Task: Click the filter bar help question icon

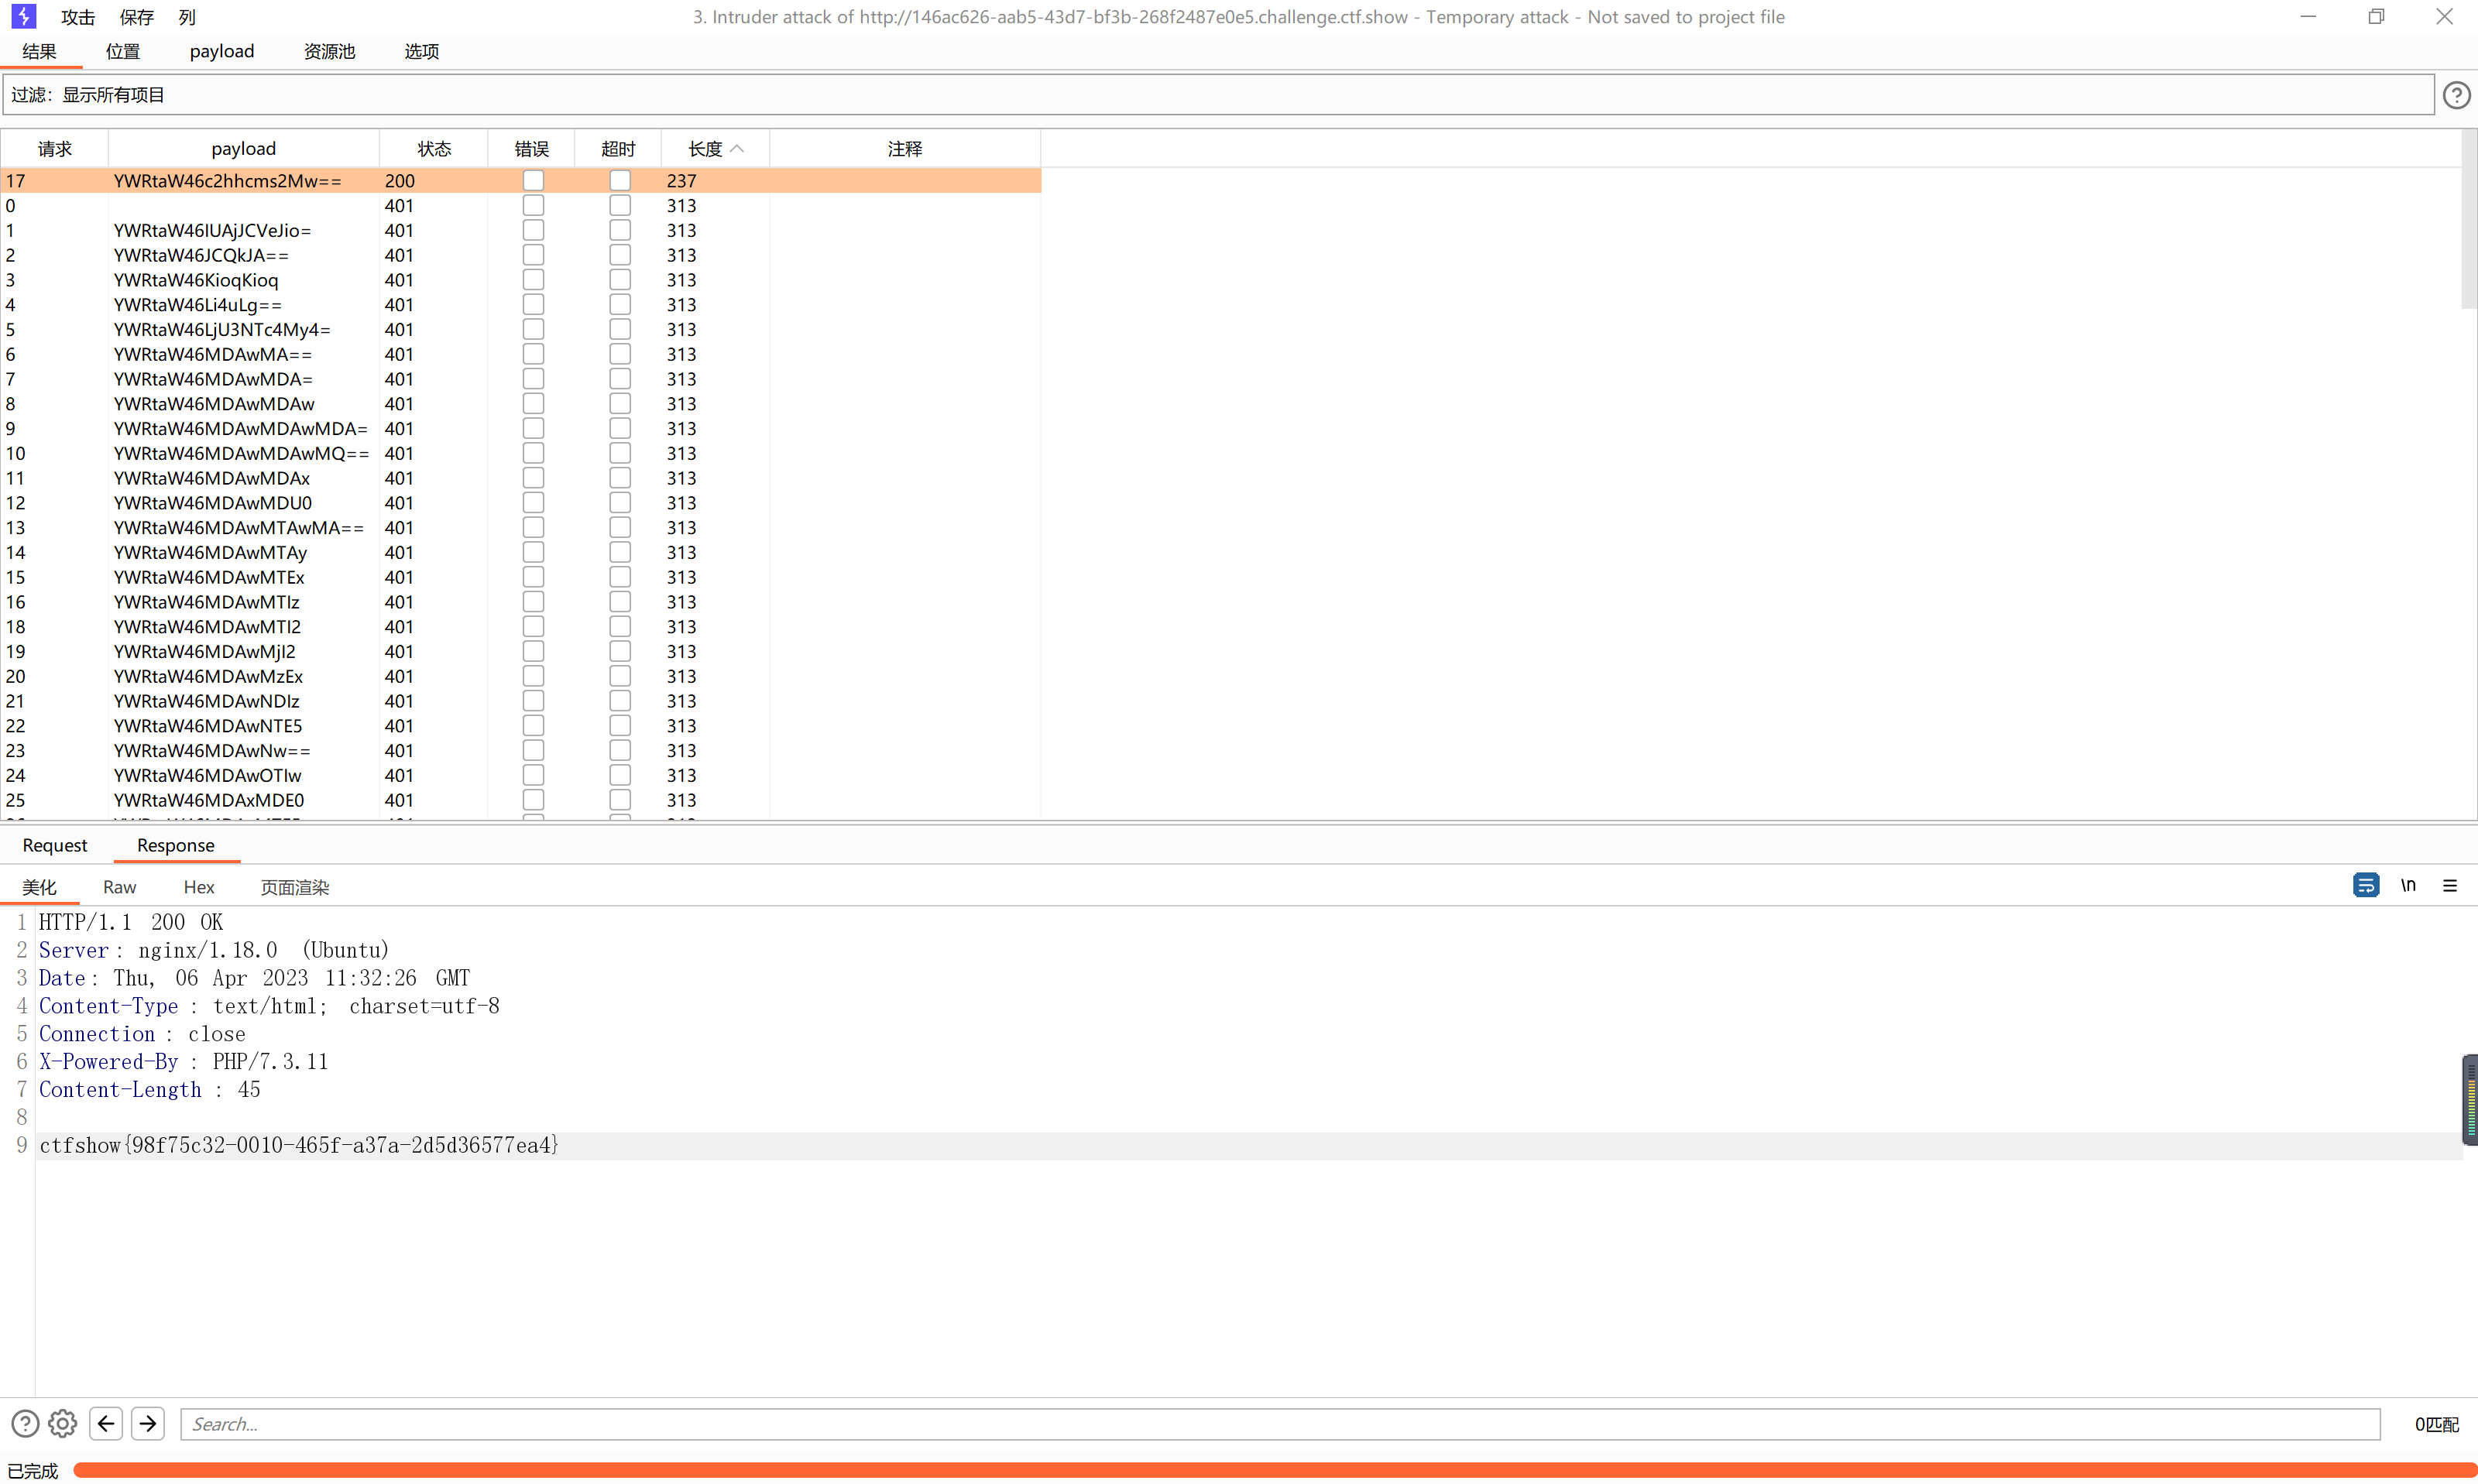Action: click(2456, 95)
